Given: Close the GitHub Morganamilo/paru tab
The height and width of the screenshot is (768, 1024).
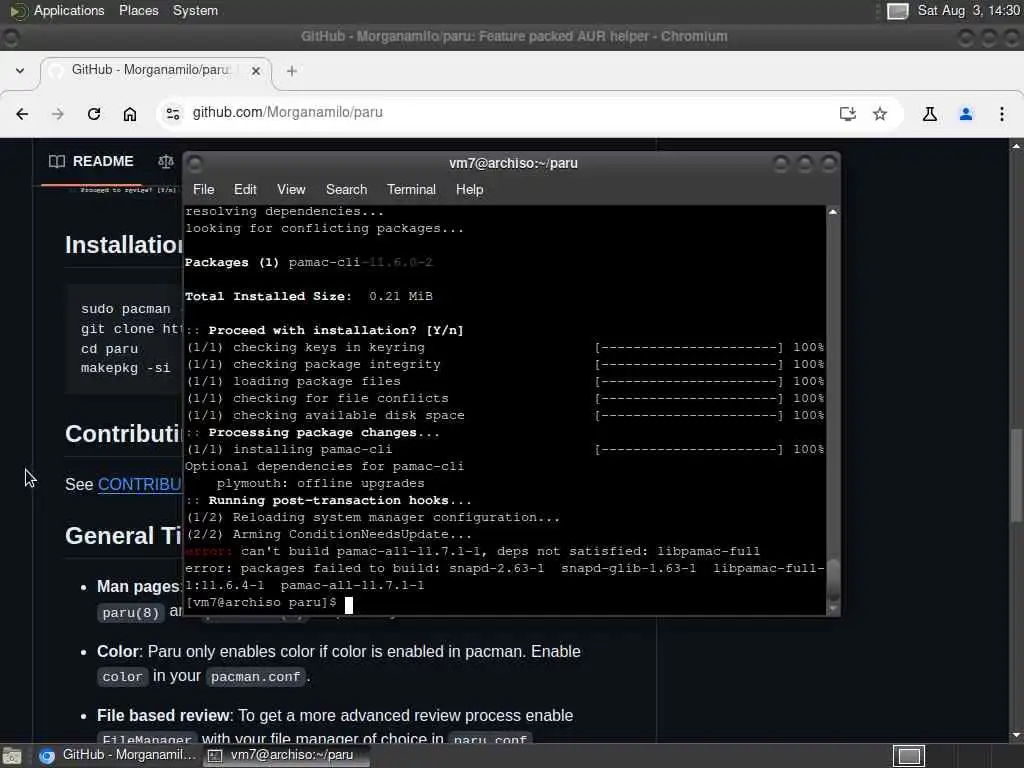Looking at the screenshot, I should click(x=256, y=71).
